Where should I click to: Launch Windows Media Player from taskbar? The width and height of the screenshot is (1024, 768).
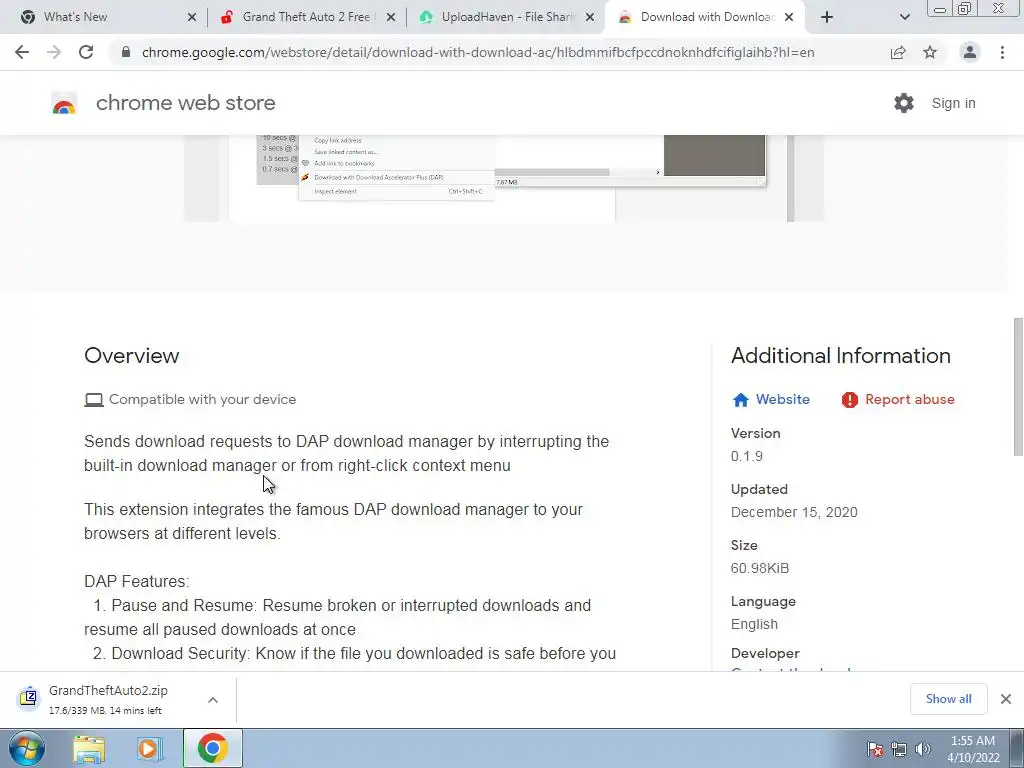[x=150, y=748]
